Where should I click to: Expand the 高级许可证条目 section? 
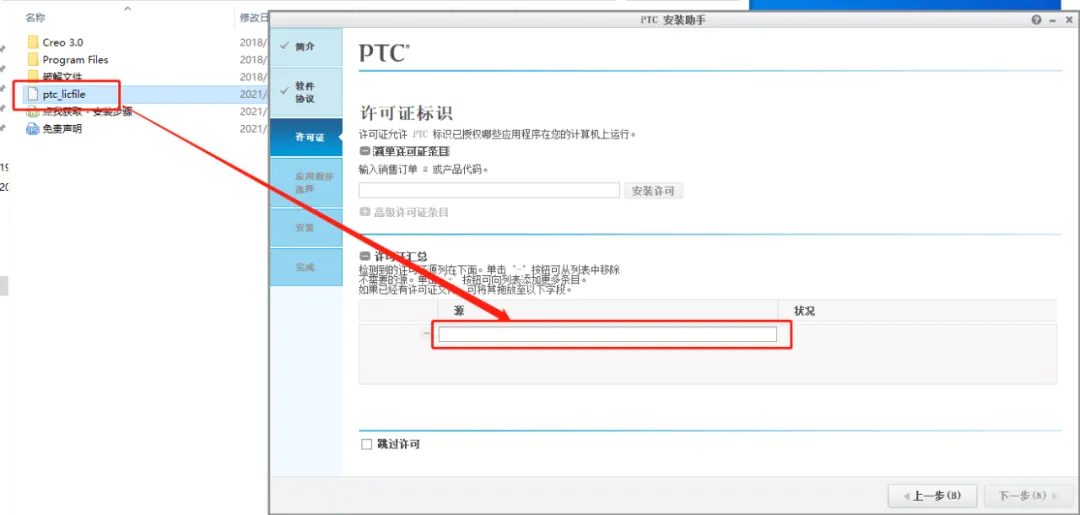point(364,212)
